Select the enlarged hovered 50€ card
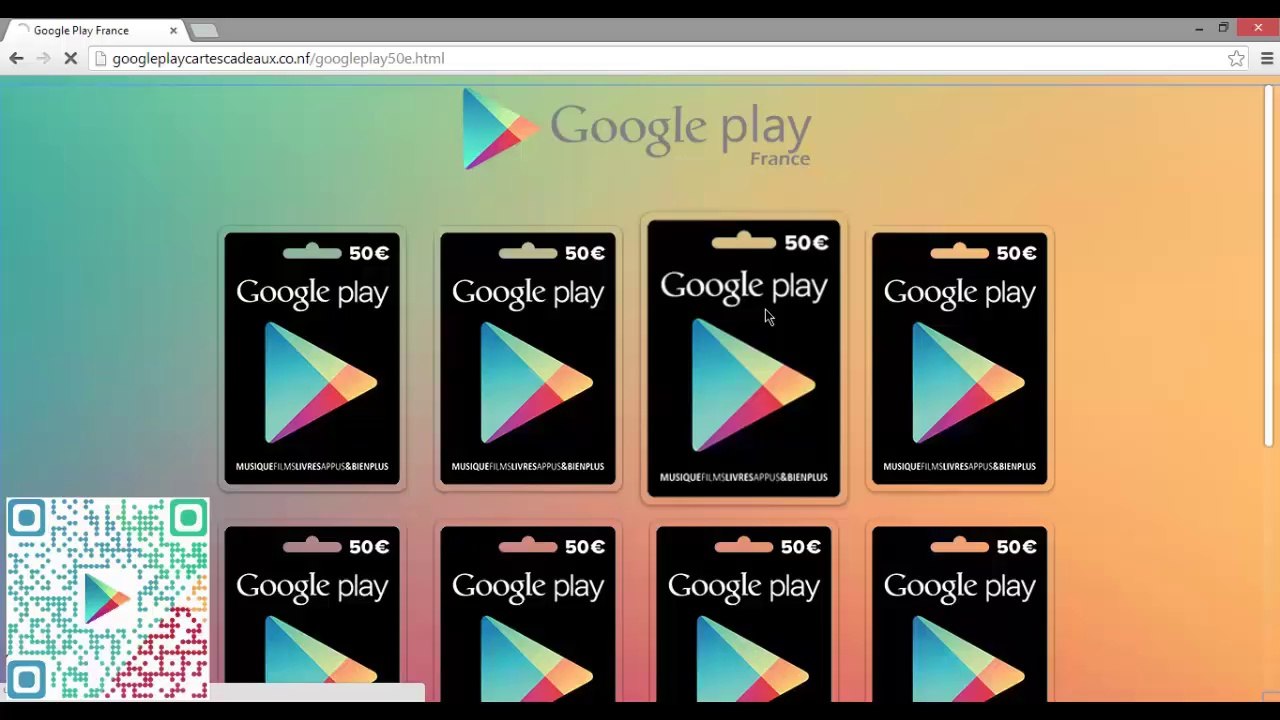Viewport: 1280px width, 720px height. coord(744,358)
